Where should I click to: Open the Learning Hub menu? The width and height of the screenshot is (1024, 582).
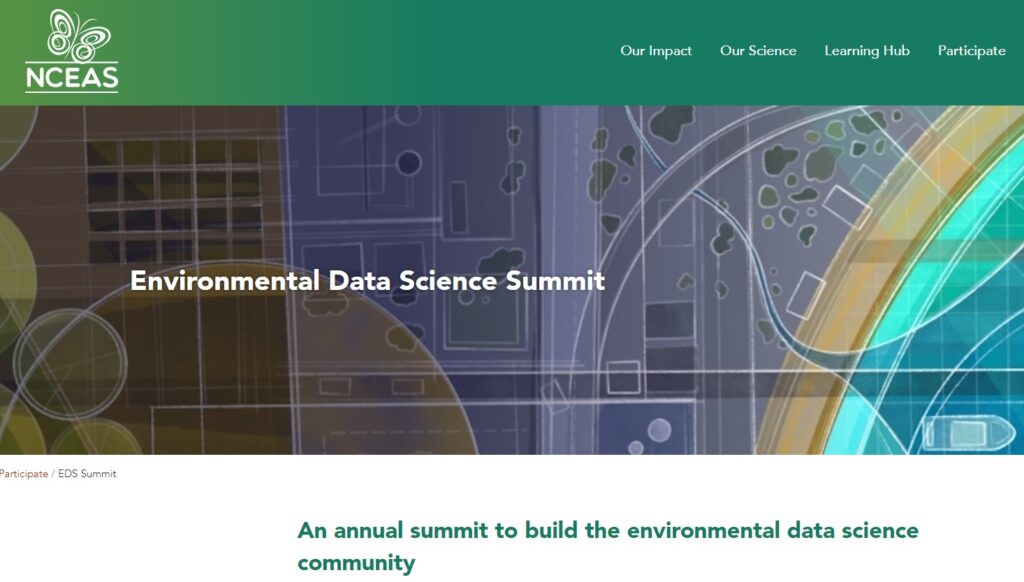coord(867,50)
